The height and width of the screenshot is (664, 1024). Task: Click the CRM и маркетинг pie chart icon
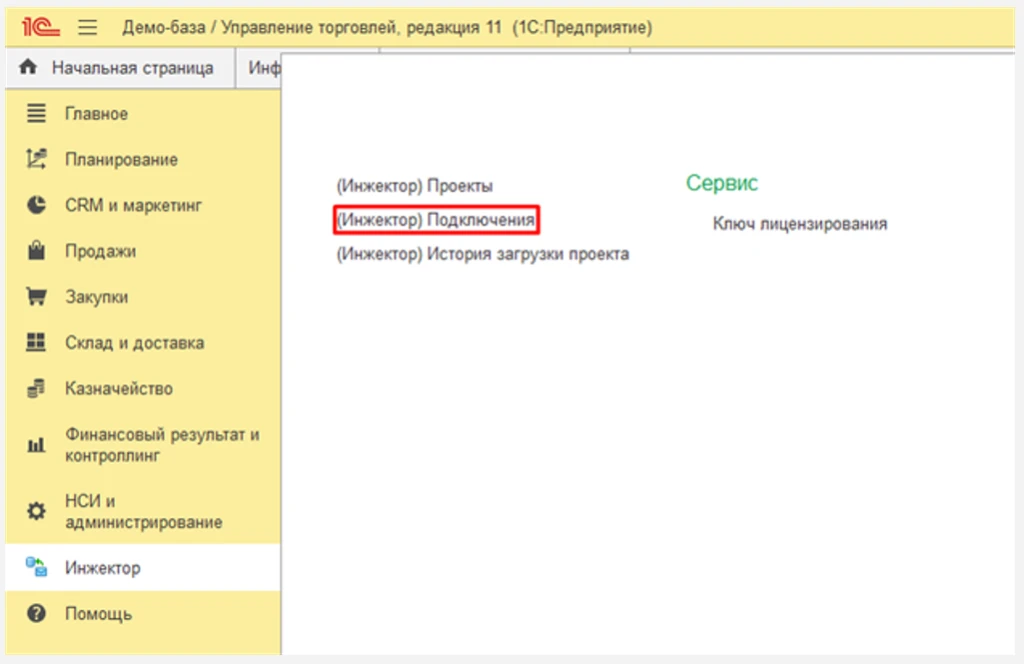pyautogui.click(x=36, y=205)
